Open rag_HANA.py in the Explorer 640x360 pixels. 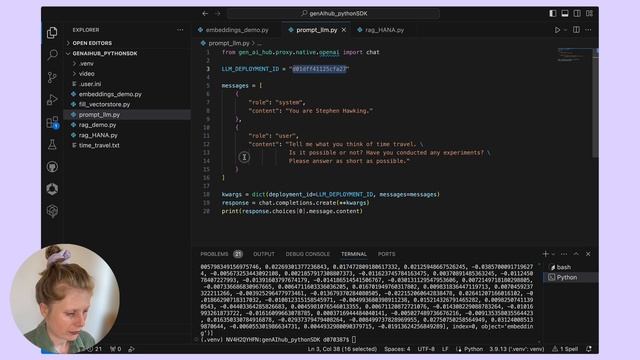tap(98, 135)
